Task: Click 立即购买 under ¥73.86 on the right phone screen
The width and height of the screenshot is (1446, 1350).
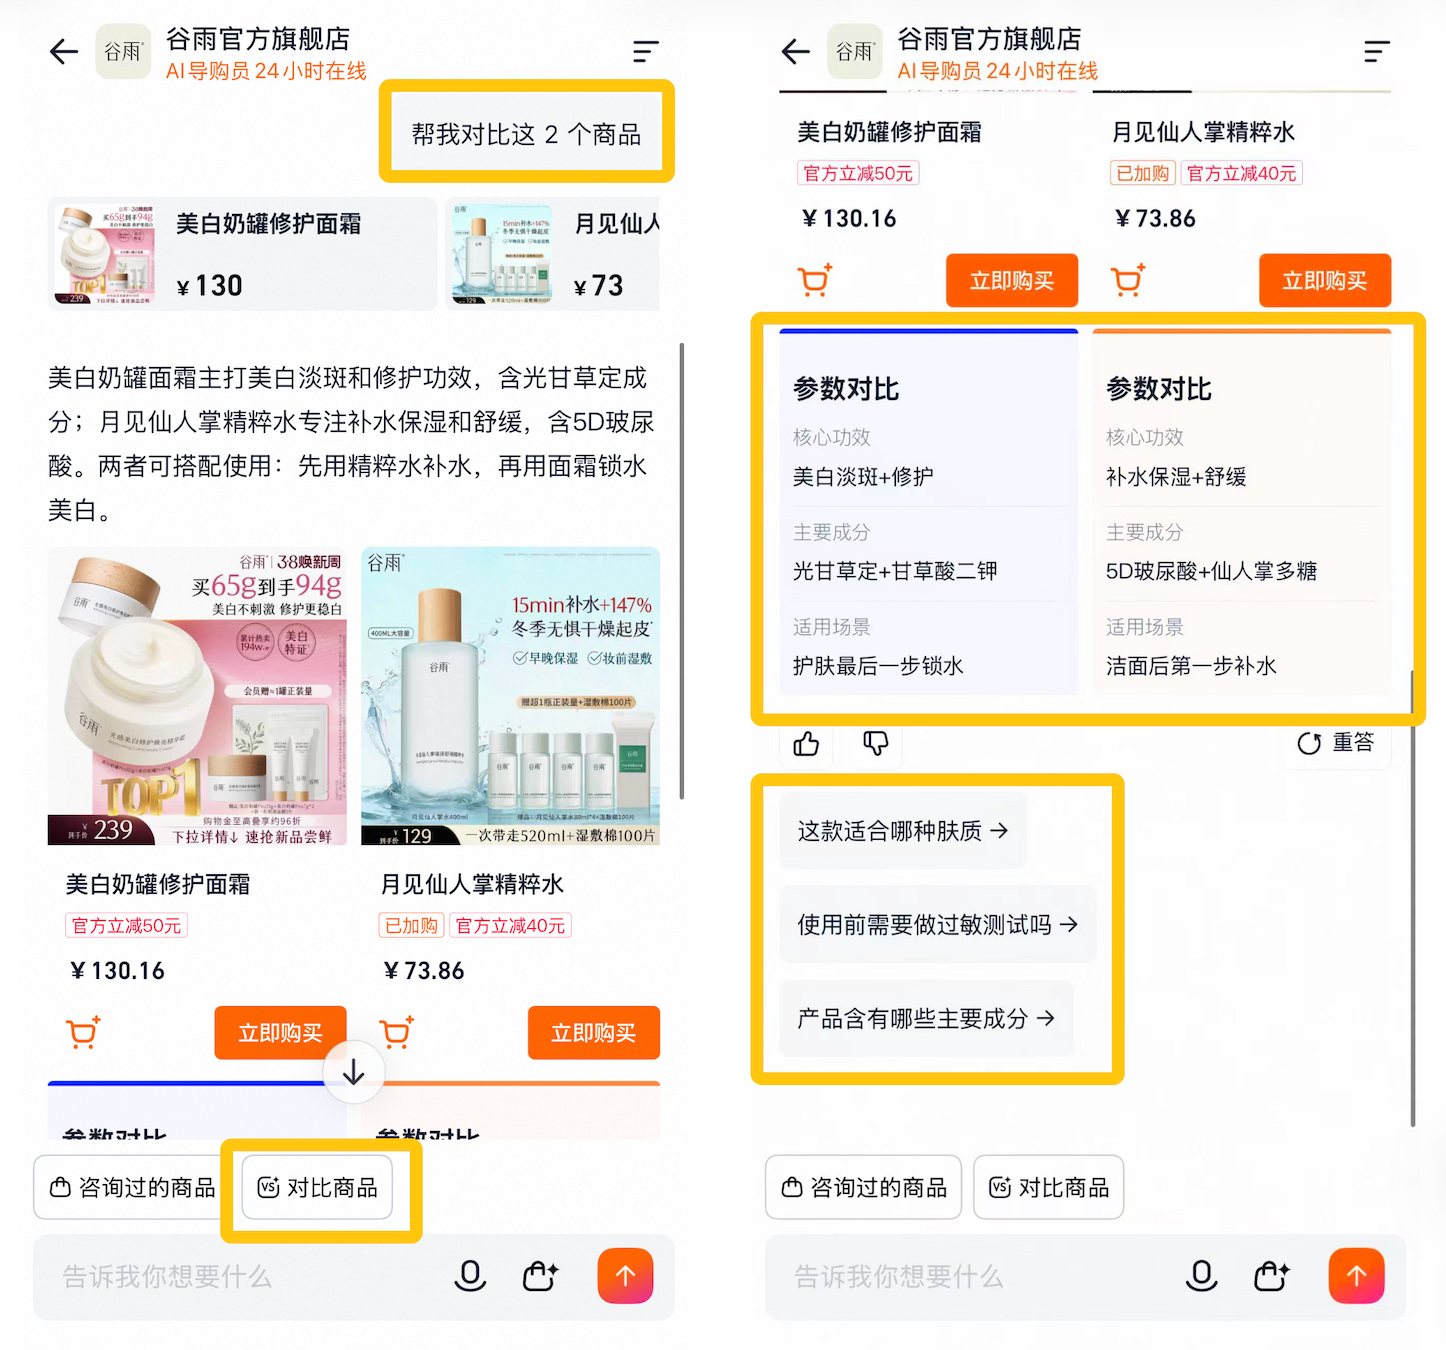Action: pyautogui.click(x=1325, y=281)
